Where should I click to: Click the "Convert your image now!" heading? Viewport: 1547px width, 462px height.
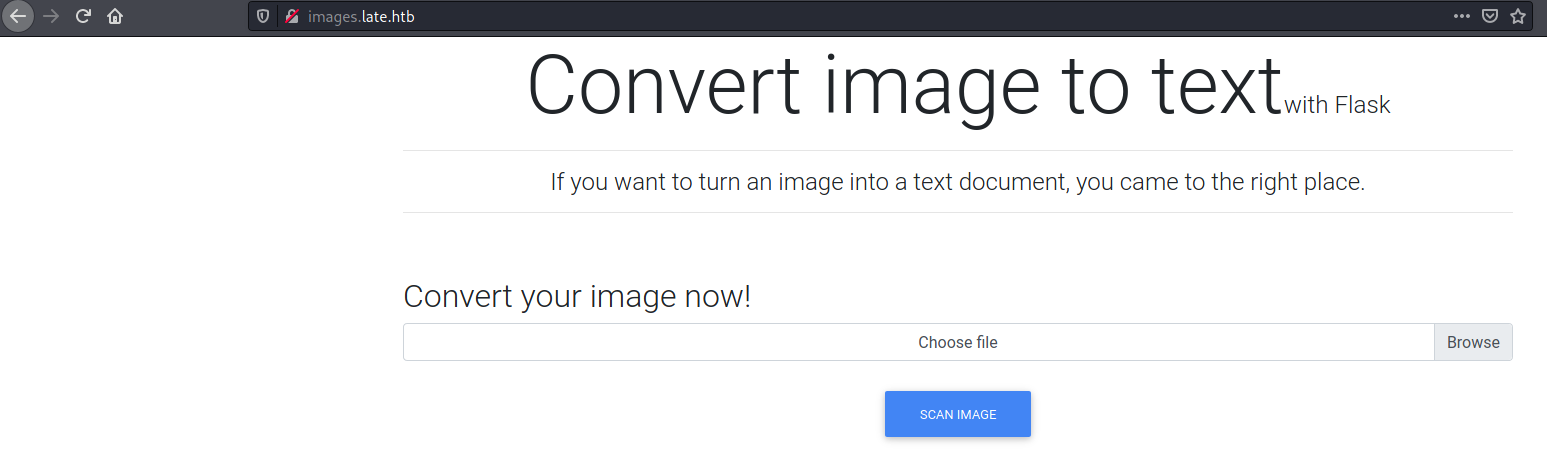tap(576, 296)
